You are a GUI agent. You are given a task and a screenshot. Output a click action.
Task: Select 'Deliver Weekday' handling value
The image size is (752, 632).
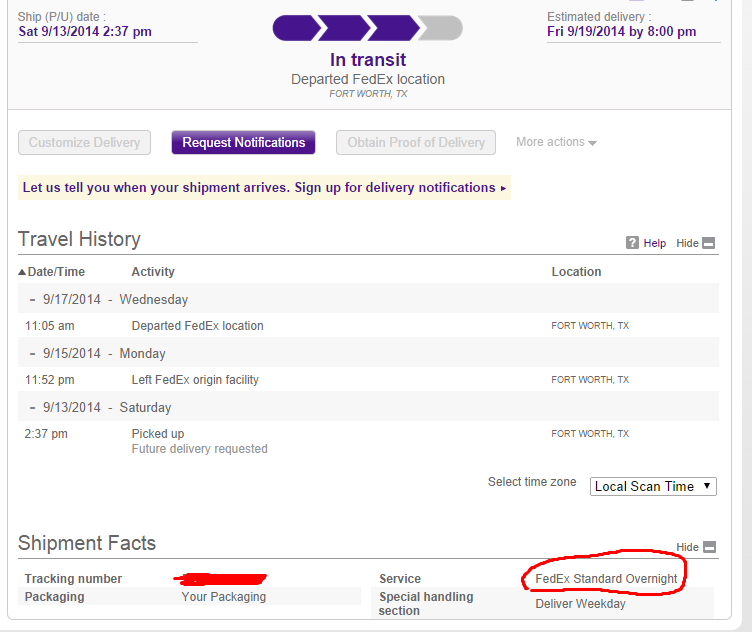tap(580, 604)
